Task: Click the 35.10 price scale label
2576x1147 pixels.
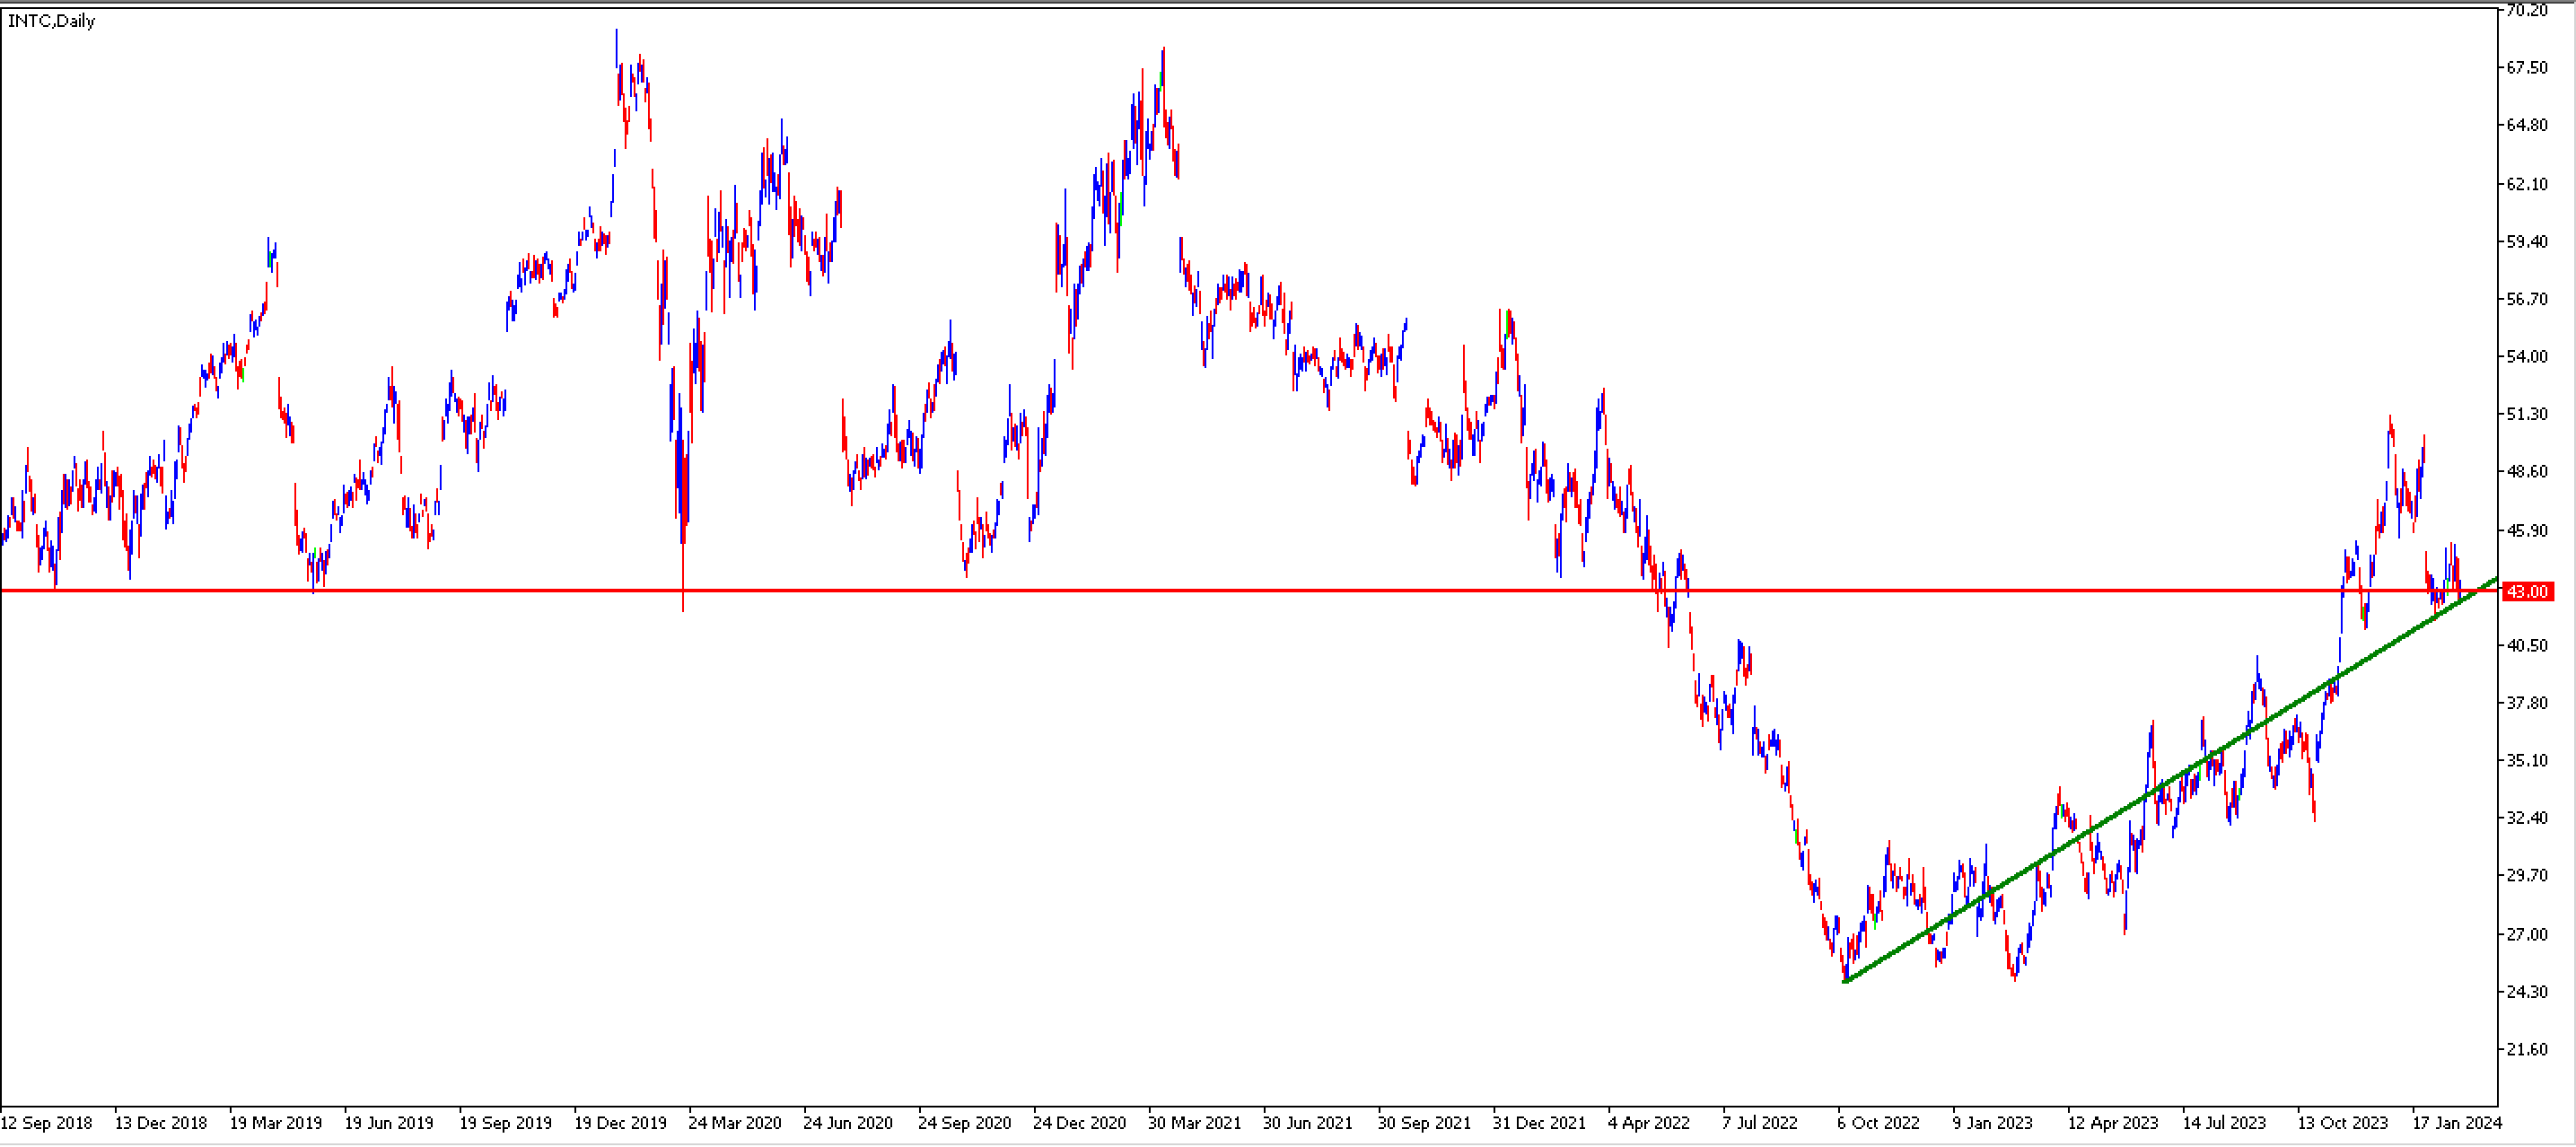Action: pyautogui.click(x=2527, y=761)
